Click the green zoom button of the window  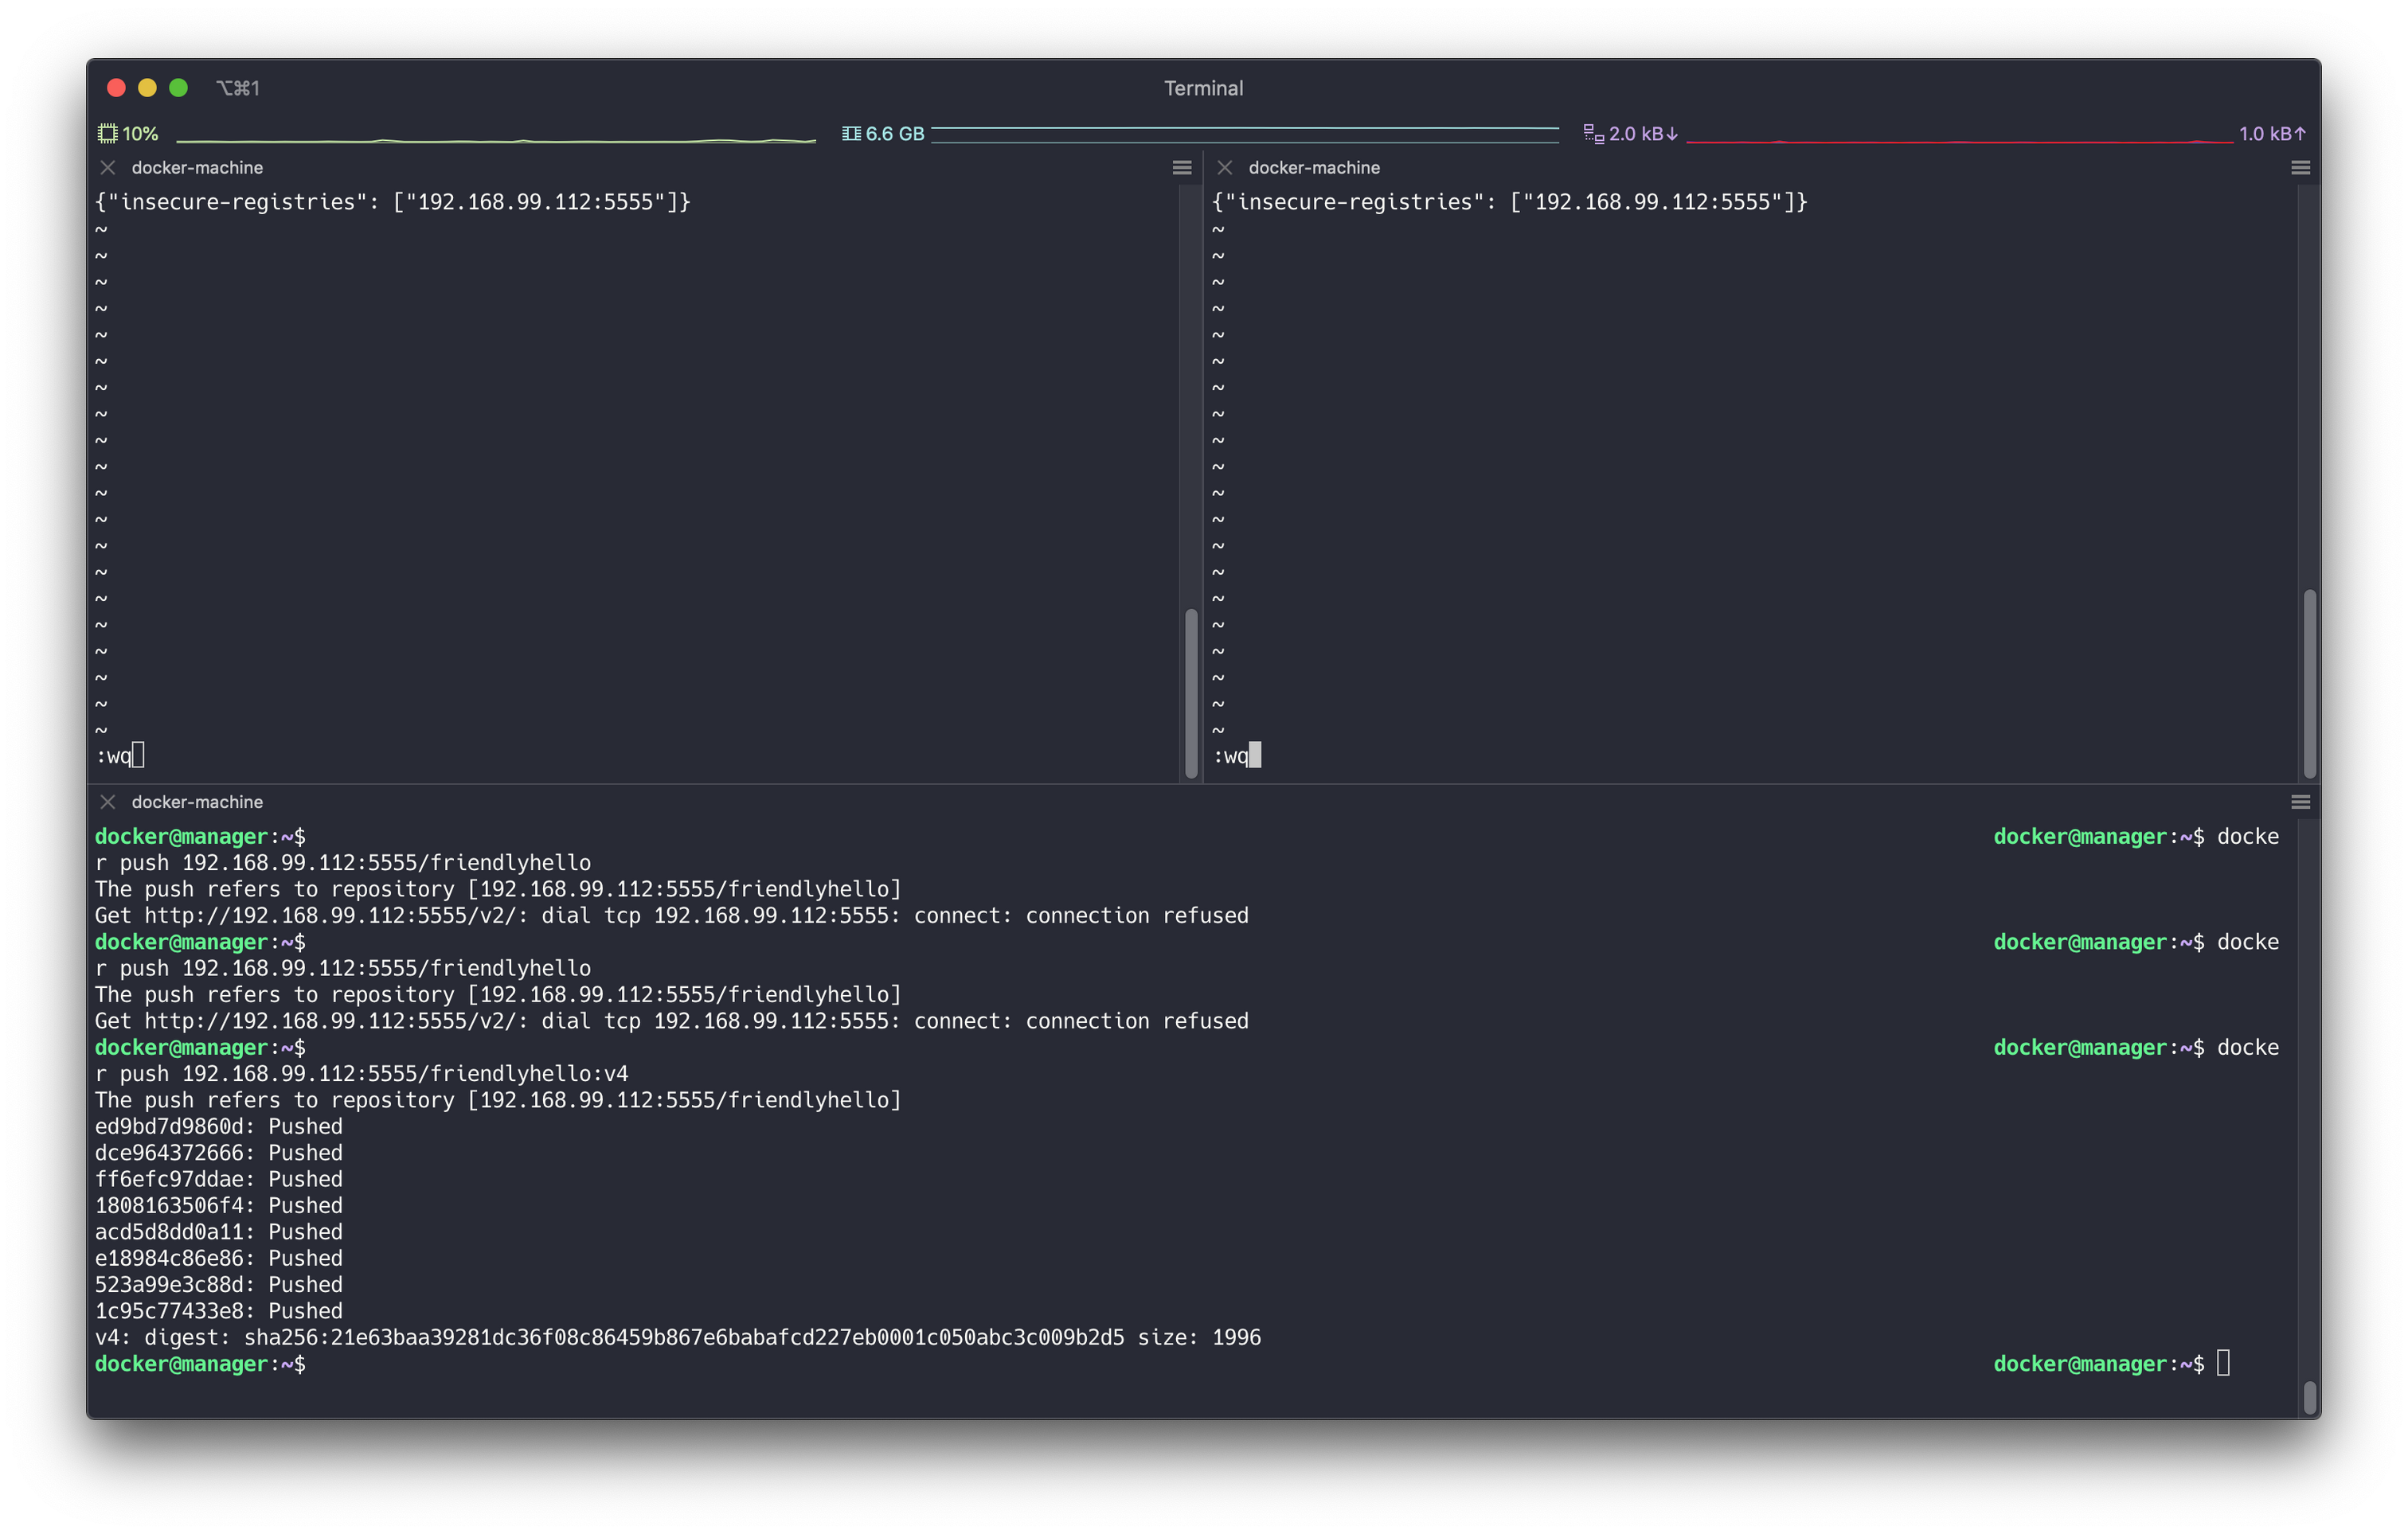[x=179, y=87]
